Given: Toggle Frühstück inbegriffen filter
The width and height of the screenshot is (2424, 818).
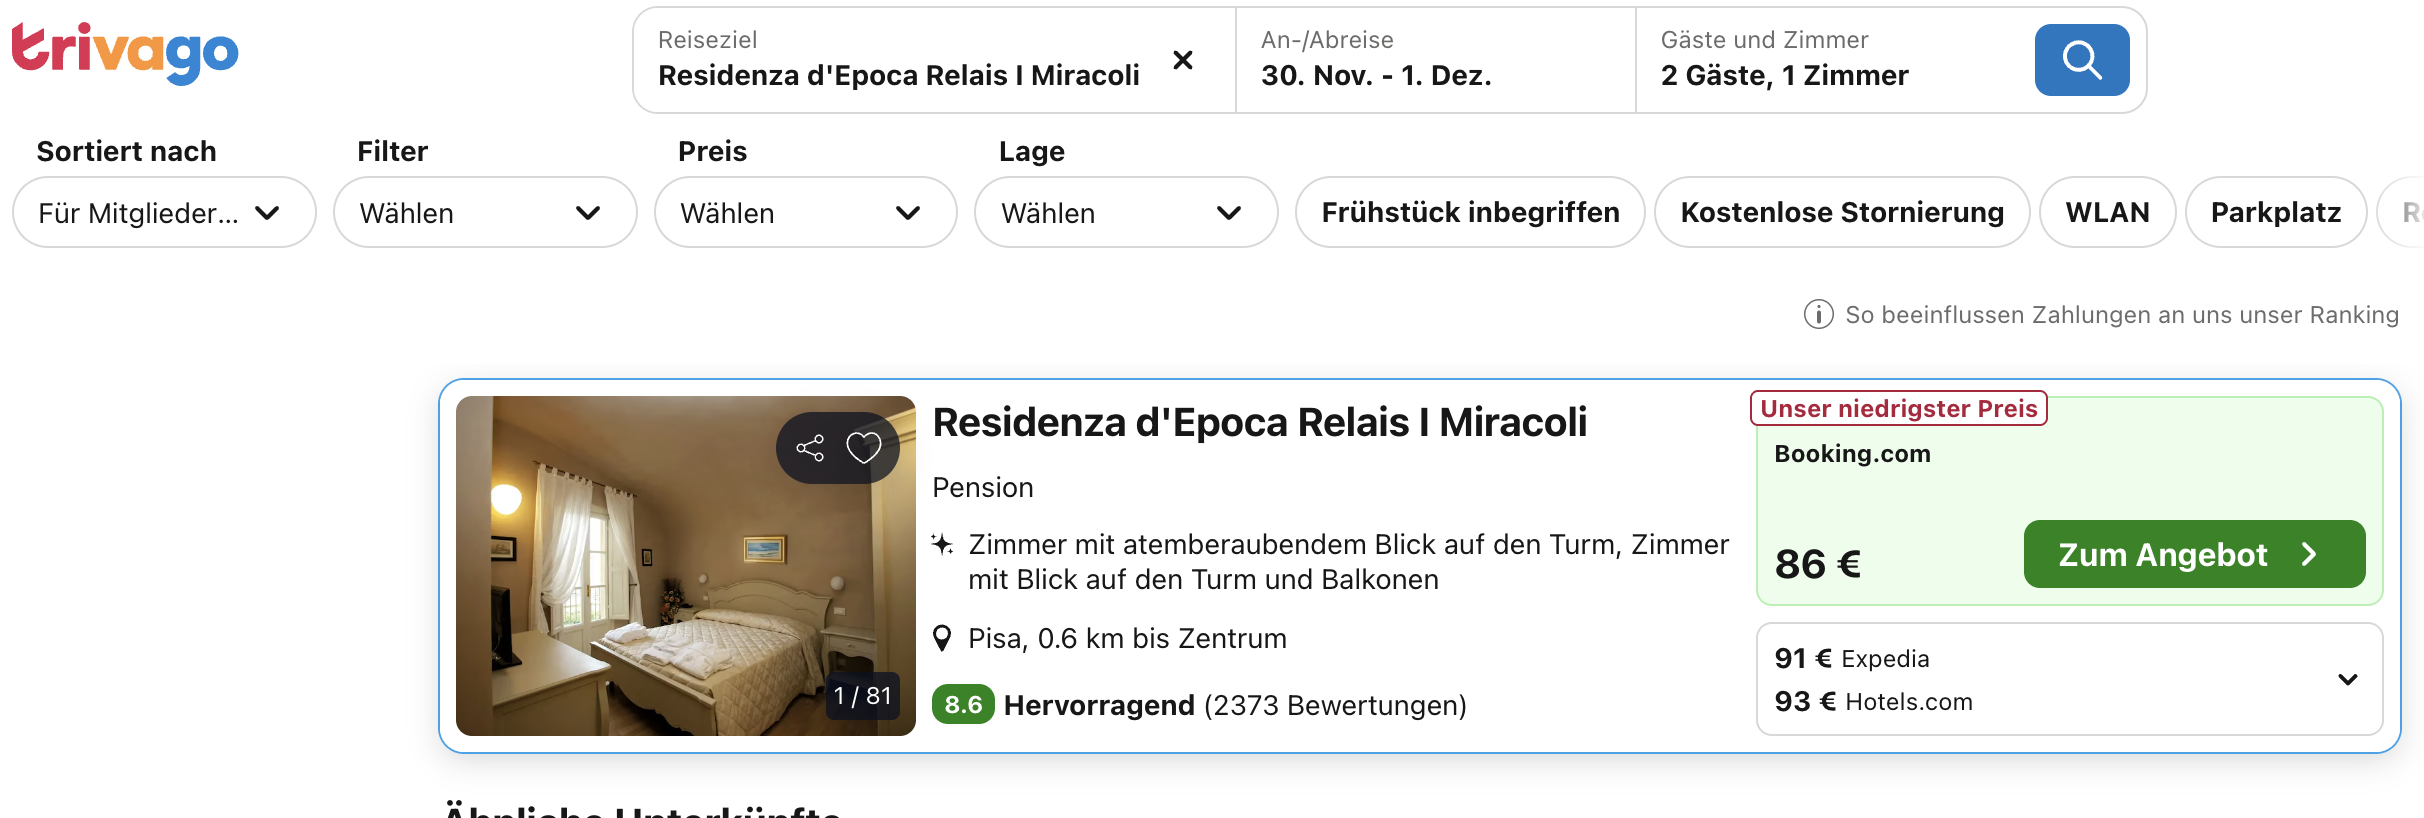Looking at the screenshot, I should [x=1470, y=212].
